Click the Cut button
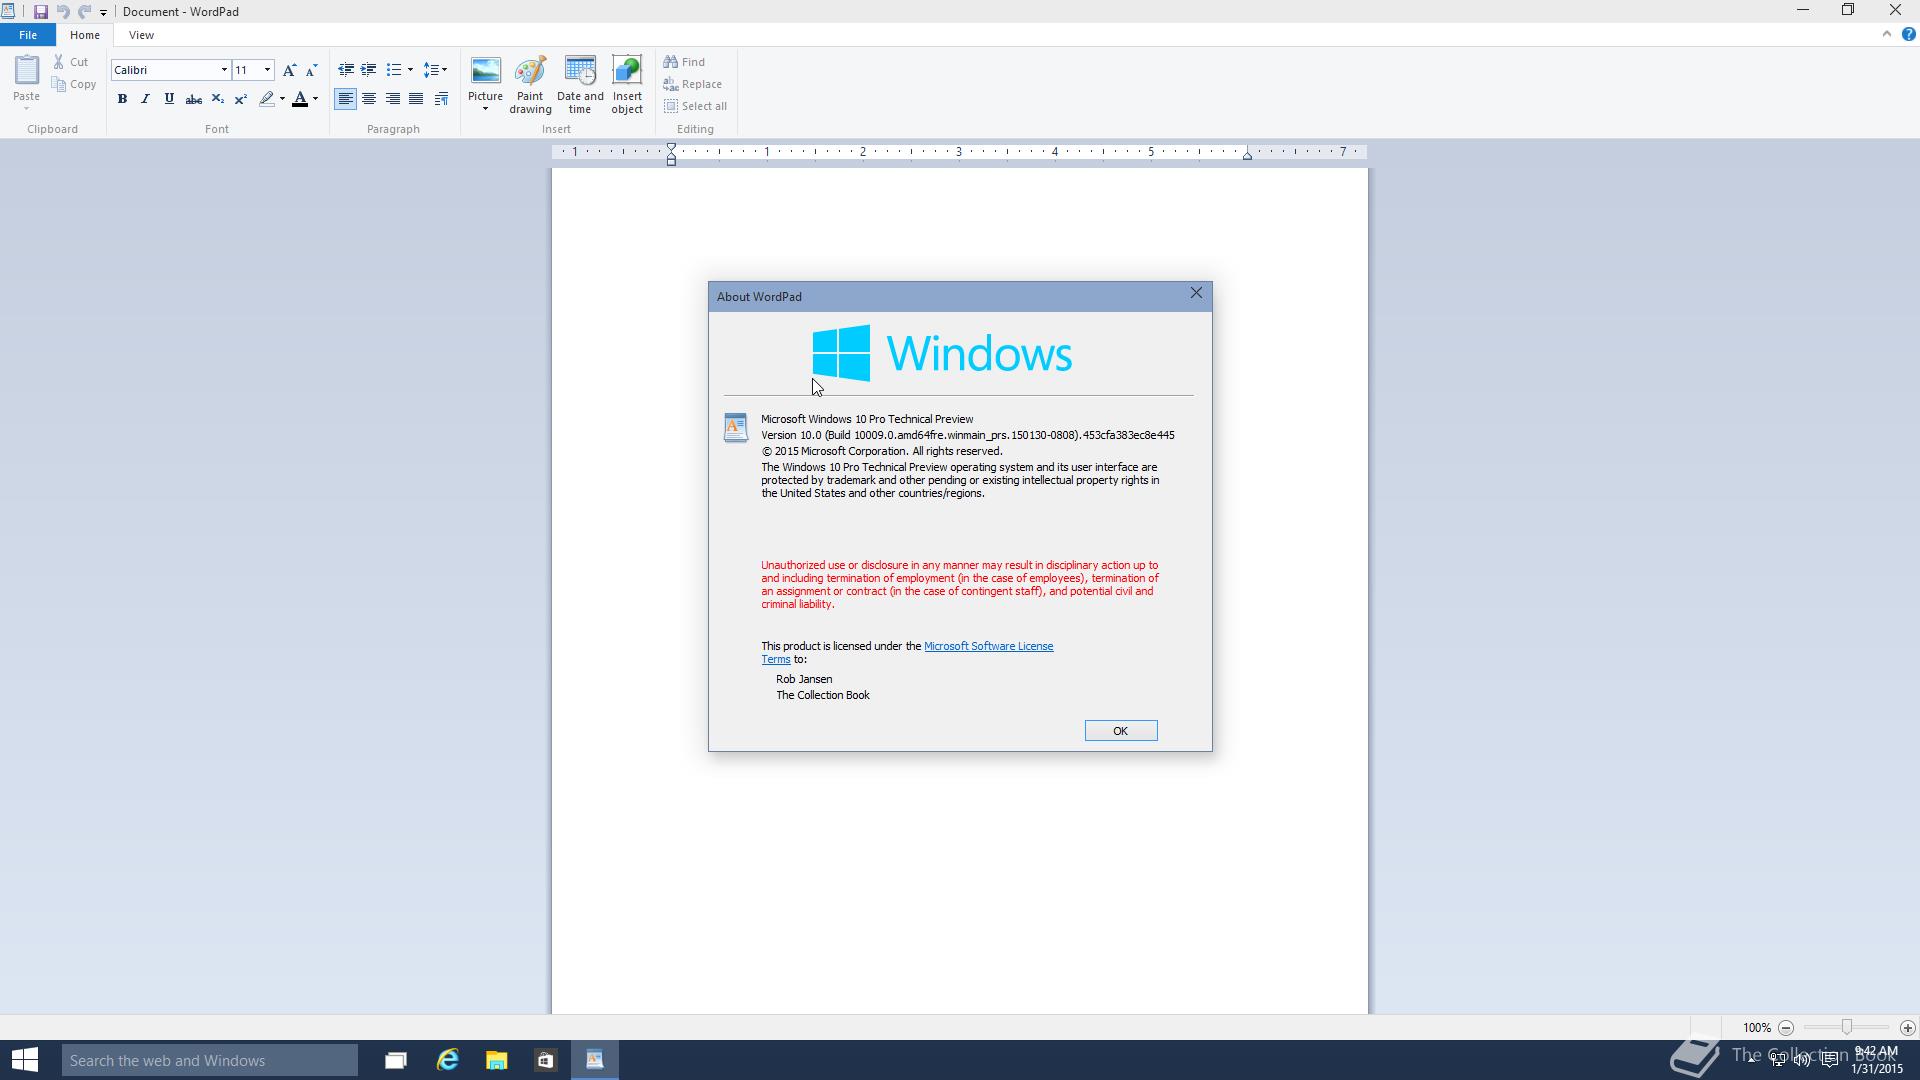Image resolution: width=1920 pixels, height=1080 pixels. [72, 62]
